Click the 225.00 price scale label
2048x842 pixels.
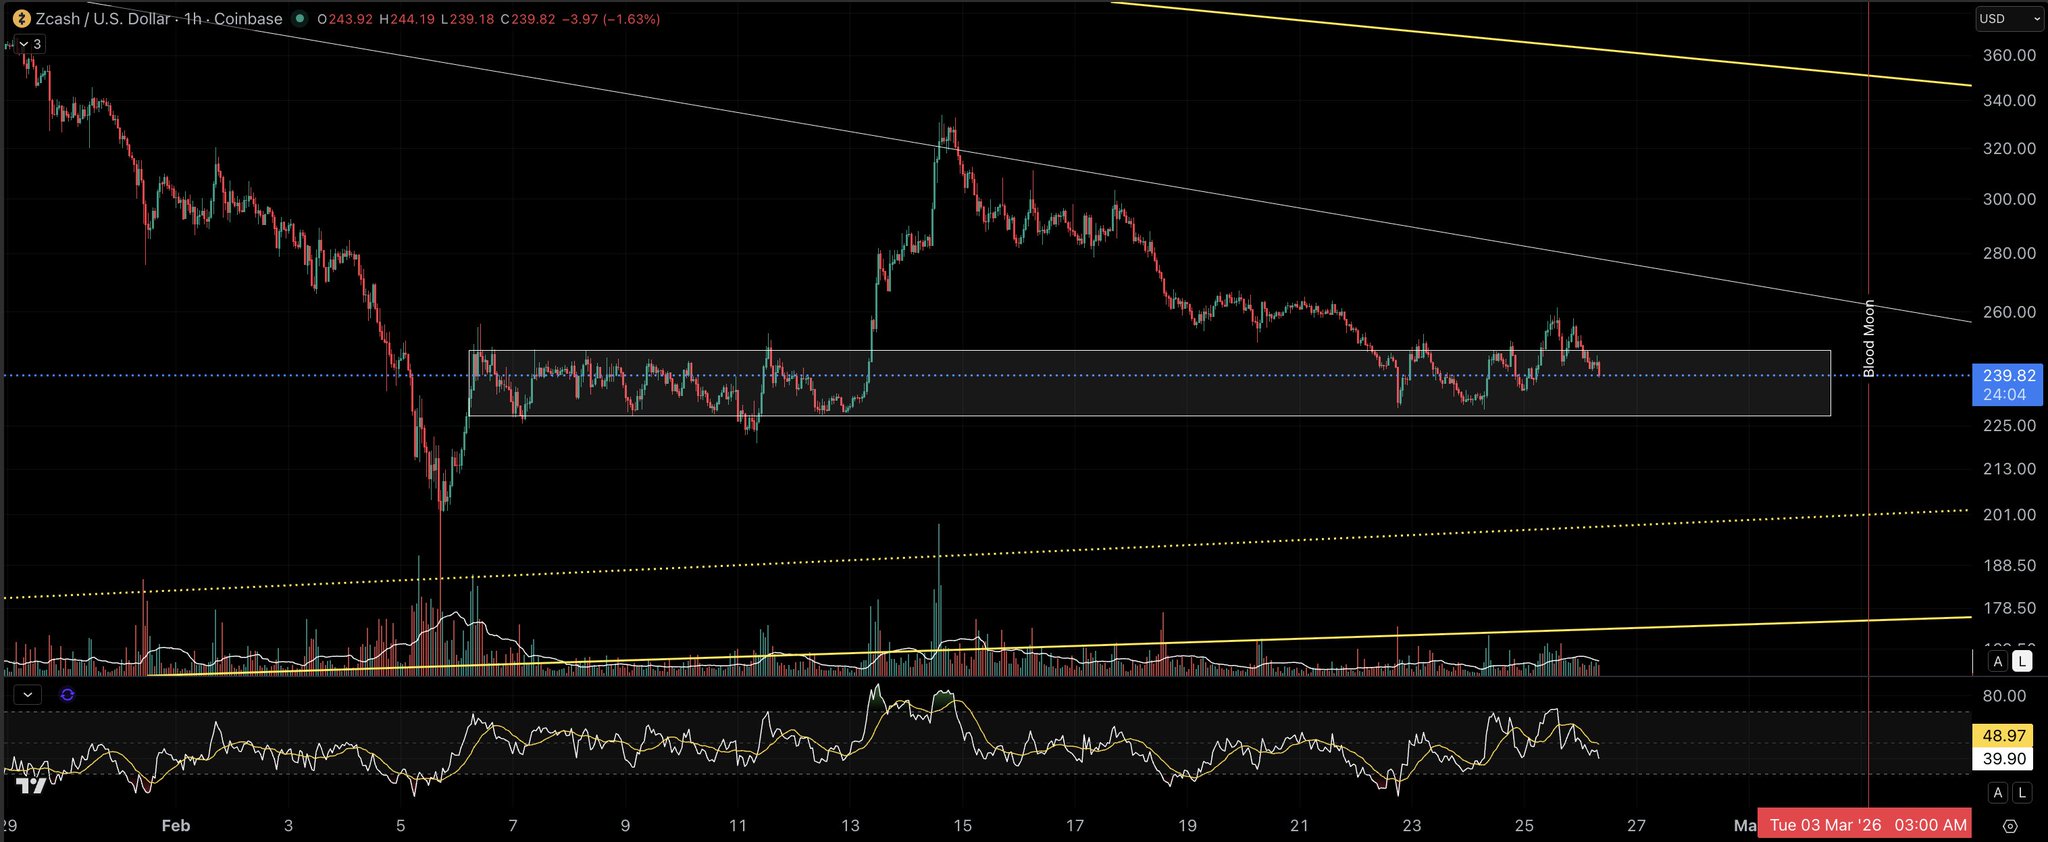(2009, 425)
